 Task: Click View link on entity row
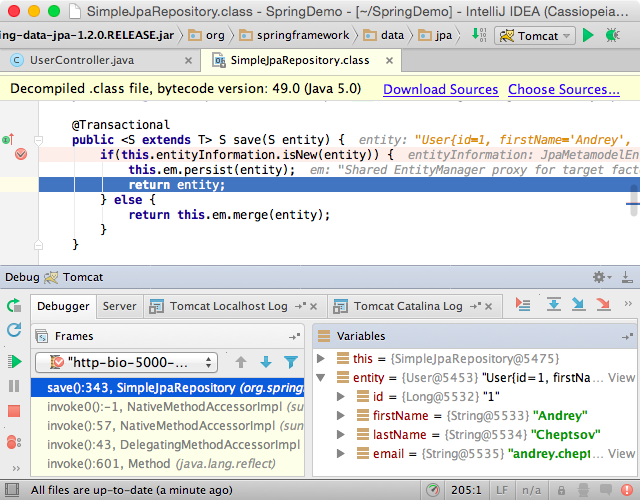click(621, 378)
